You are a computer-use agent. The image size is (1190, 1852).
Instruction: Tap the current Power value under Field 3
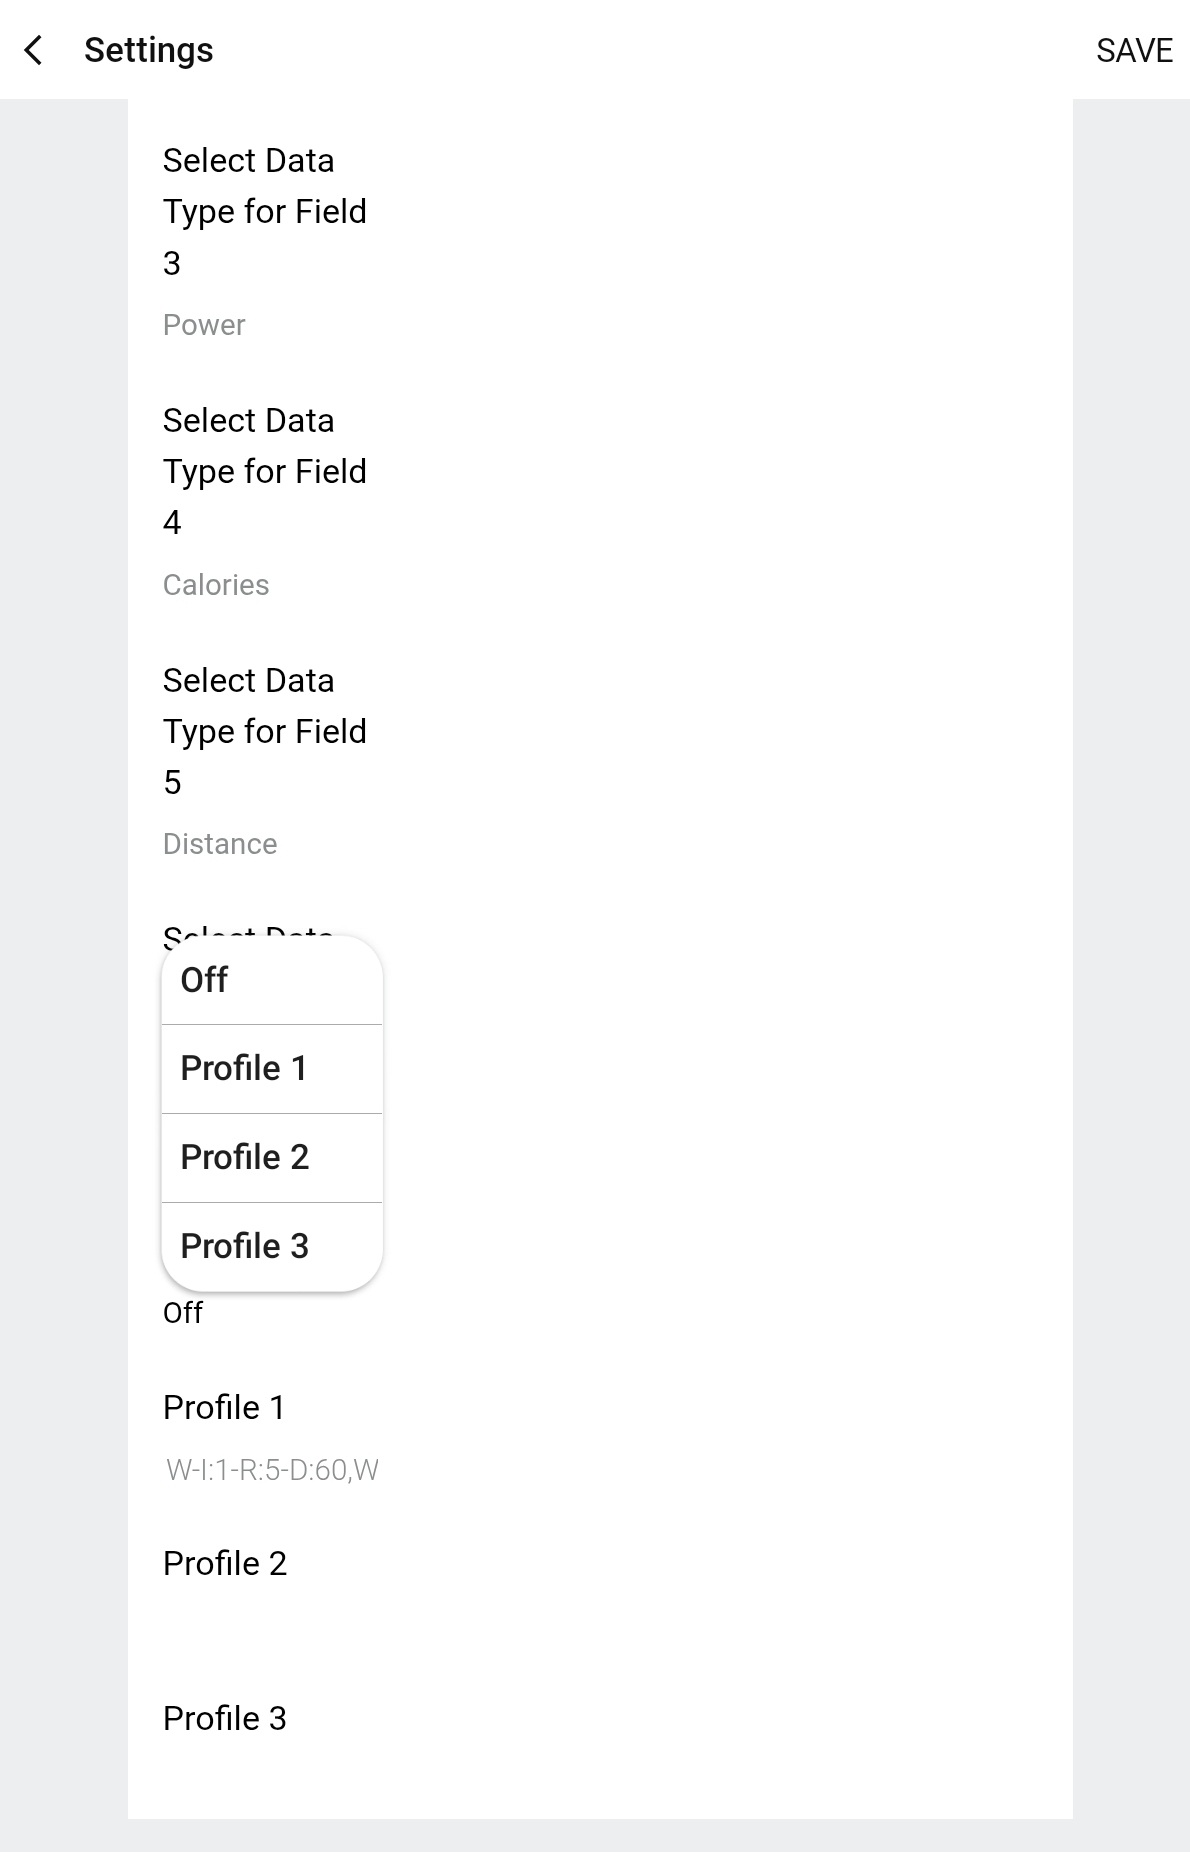[x=204, y=324]
